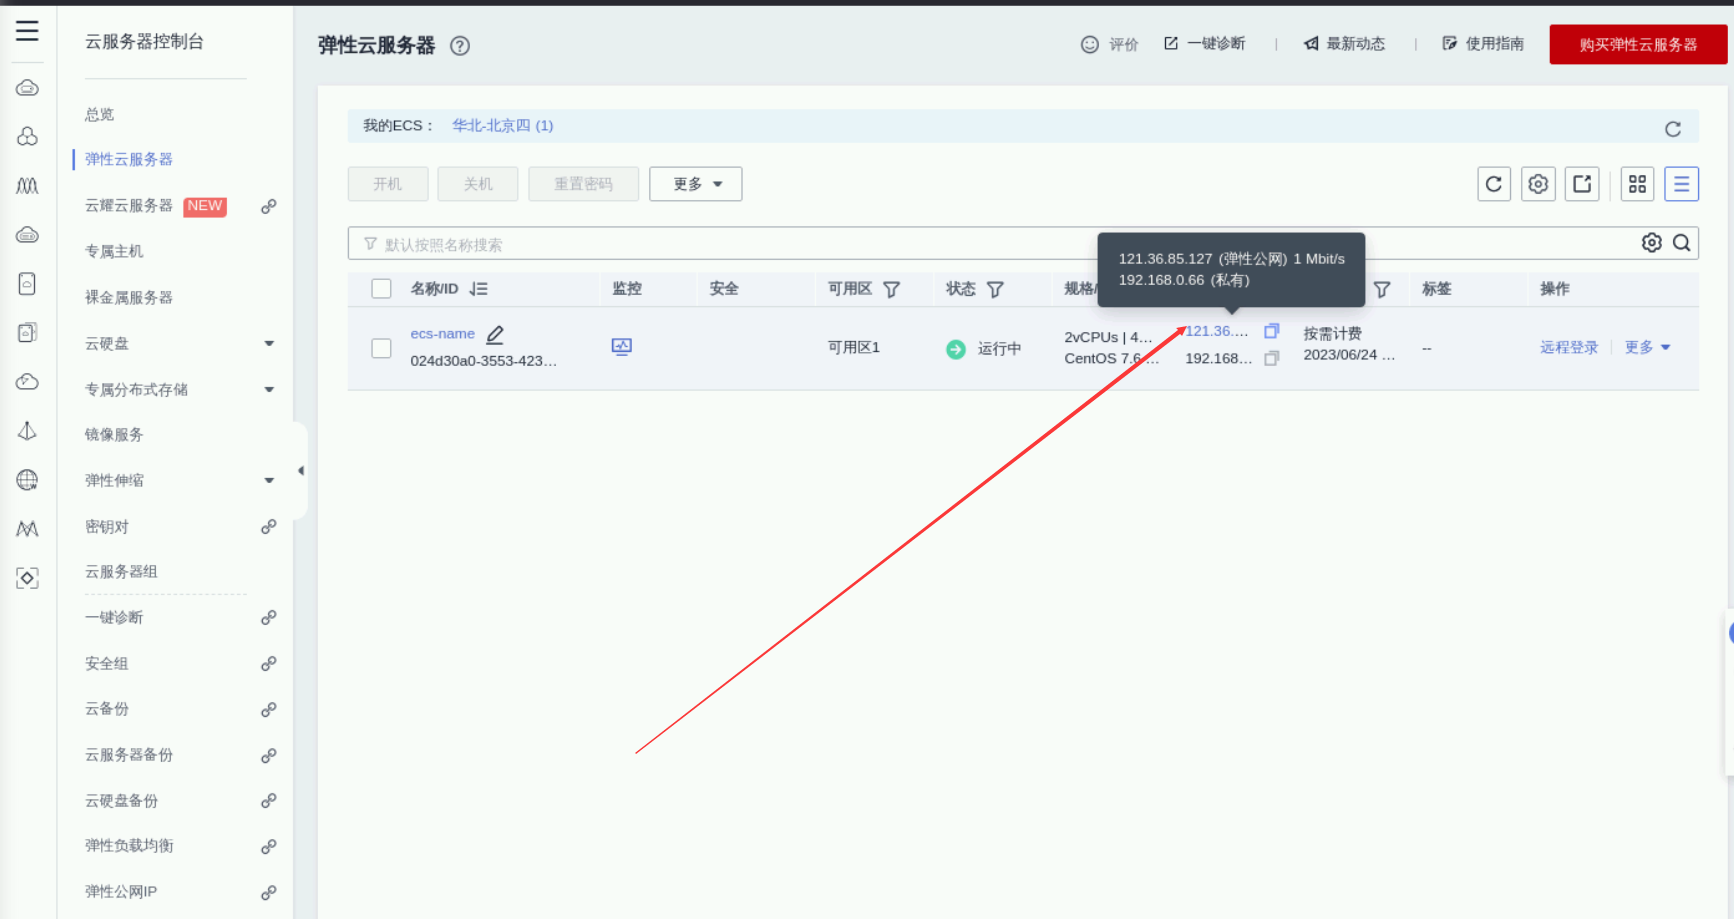Select all servers with header checkbox
Viewport: 1734px width, 919px height.
coord(381,289)
